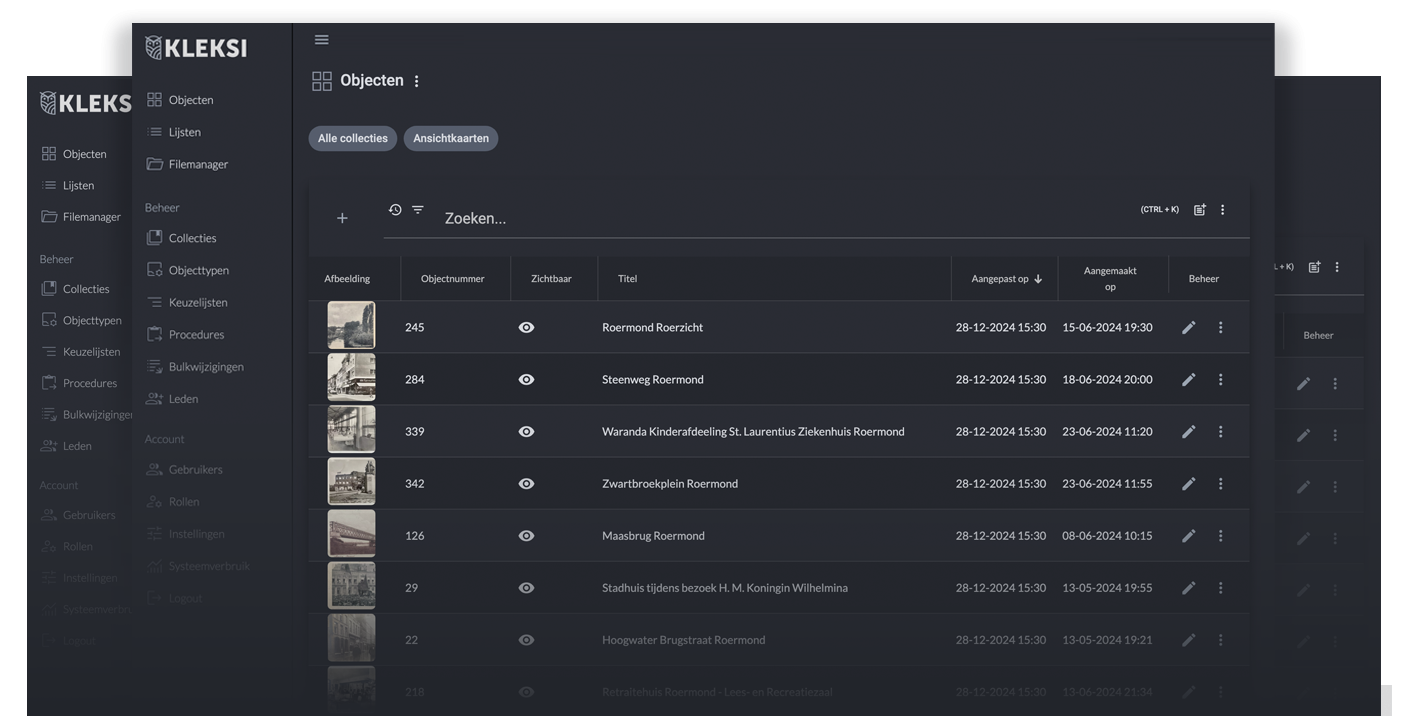Toggle visibility eye for Zwartbroekplein Roermond
This screenshot has height=716, width=1411.
click(526, 484)
